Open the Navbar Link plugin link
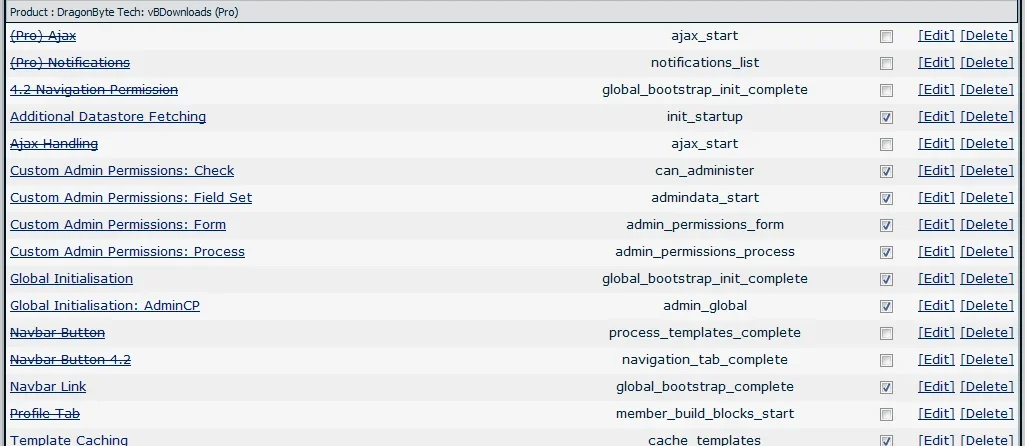This screenshot has height=446, width=1025. click(48, 386)
